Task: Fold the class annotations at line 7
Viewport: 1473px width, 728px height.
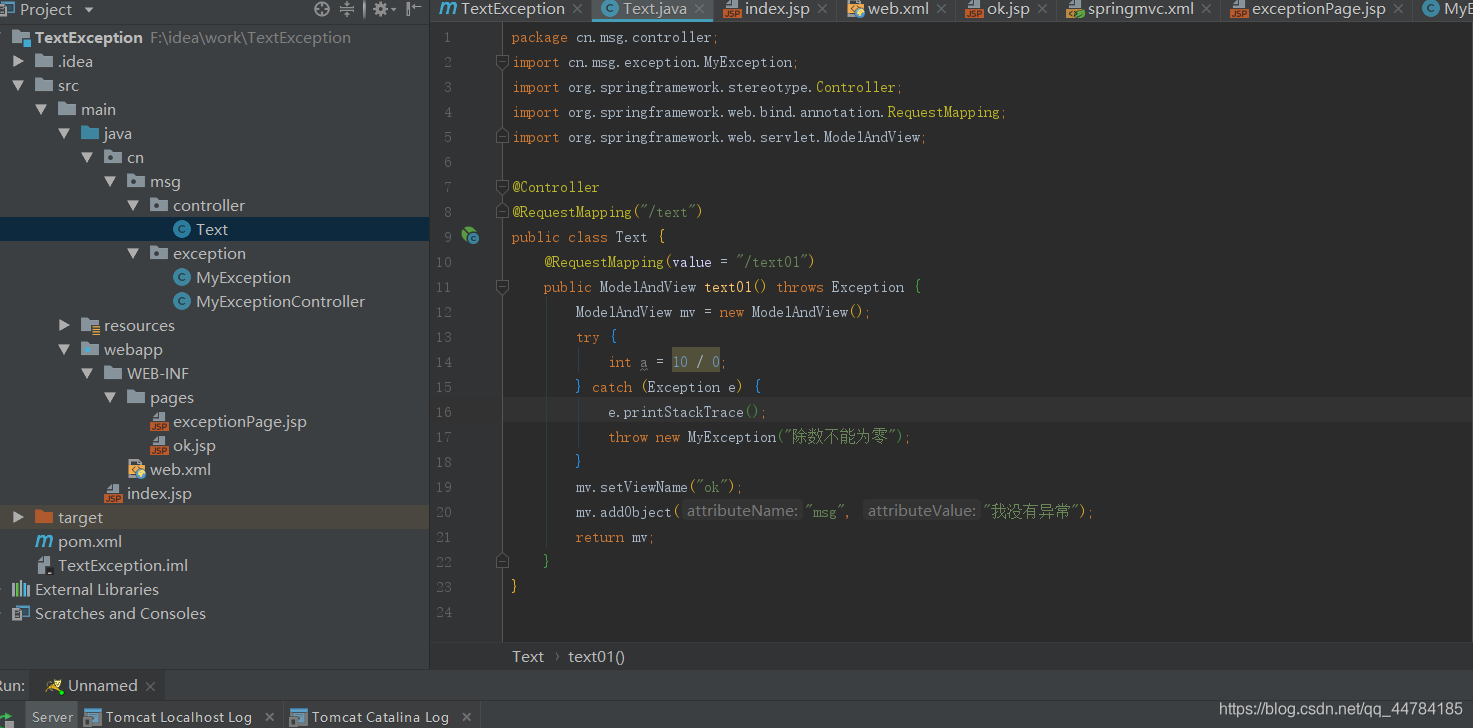Action: coord(503,187)
